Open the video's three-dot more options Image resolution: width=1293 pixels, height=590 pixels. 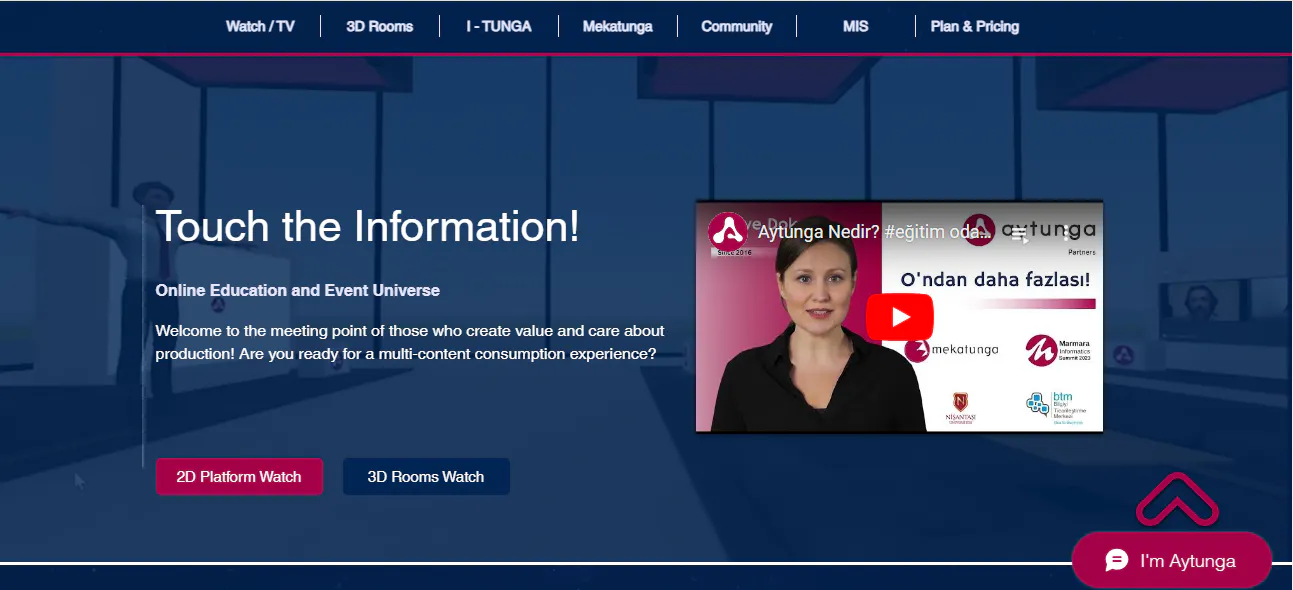1067,234
